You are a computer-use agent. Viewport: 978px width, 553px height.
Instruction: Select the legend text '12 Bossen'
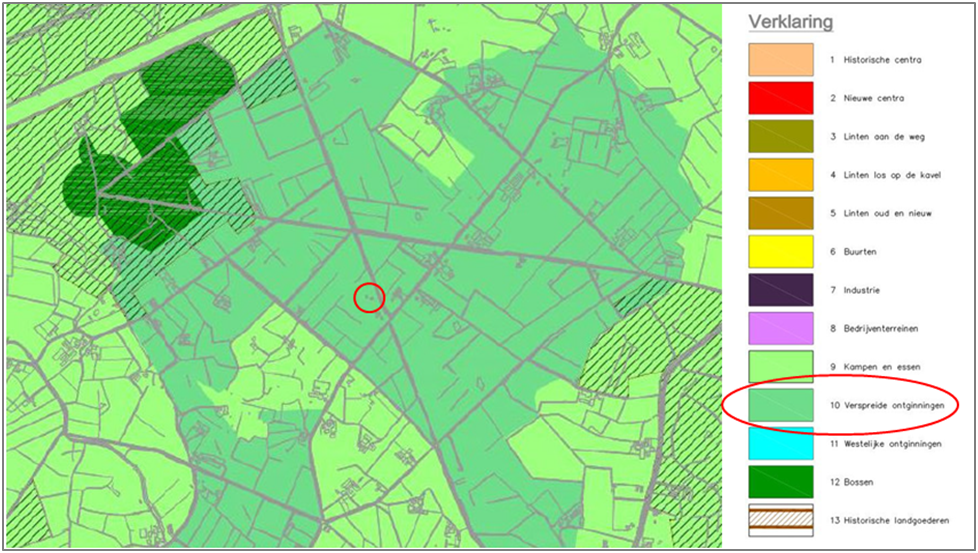[851, 483]
